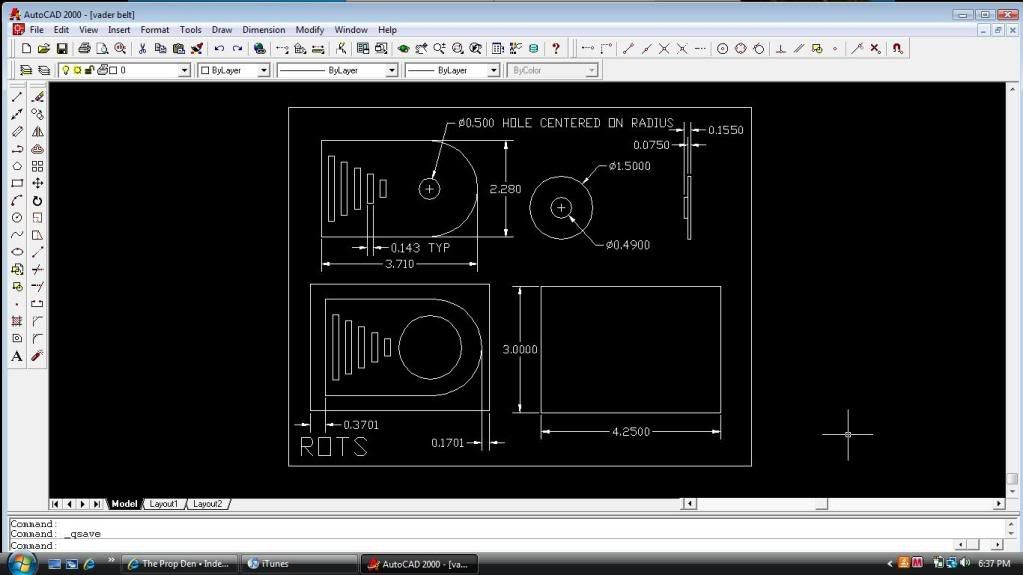Switch to the Layout2 tab
1023x575 pixels.
tap(207, 504)
